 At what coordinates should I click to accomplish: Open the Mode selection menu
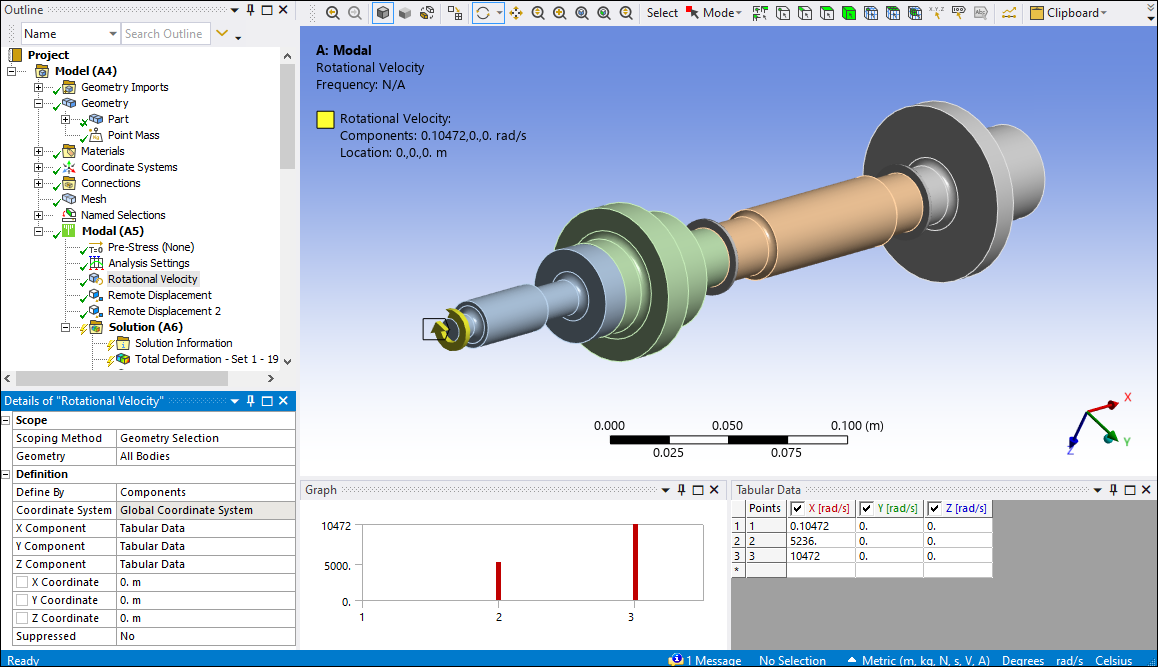tap(714, 13)
